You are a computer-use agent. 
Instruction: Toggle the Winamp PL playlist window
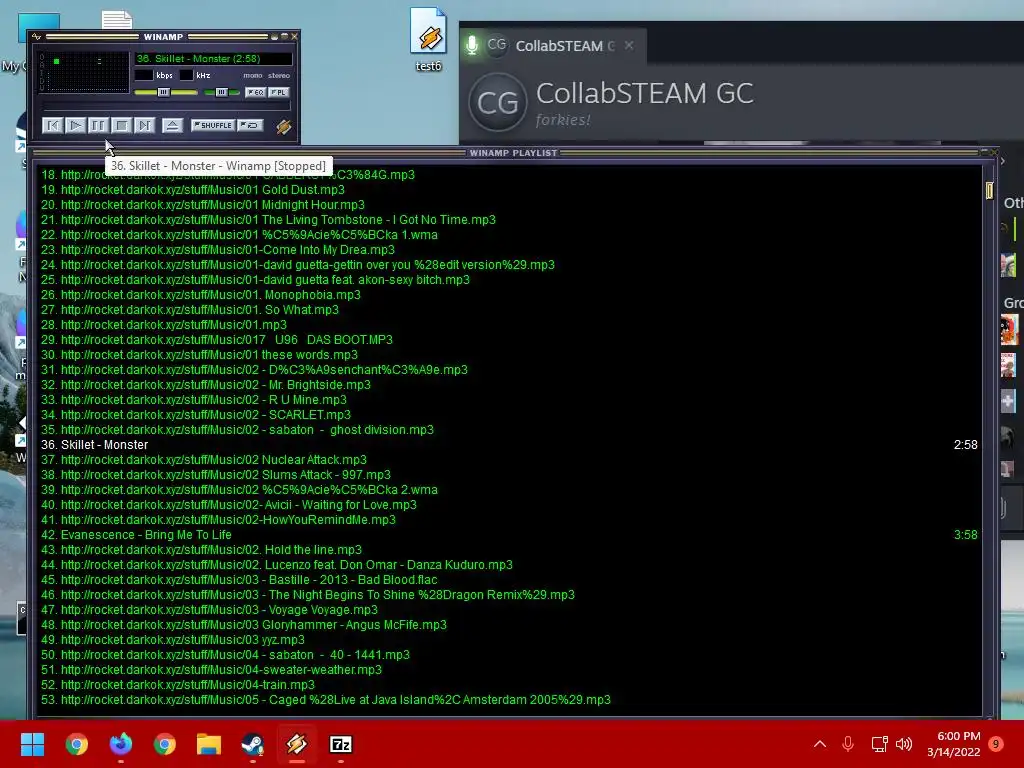click(x=278, y=92)
